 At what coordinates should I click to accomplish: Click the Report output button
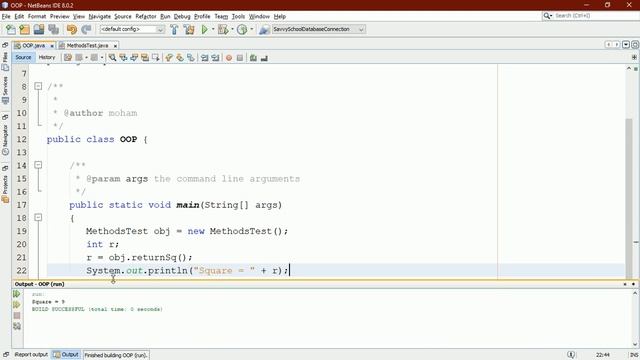tap(31, 355)
